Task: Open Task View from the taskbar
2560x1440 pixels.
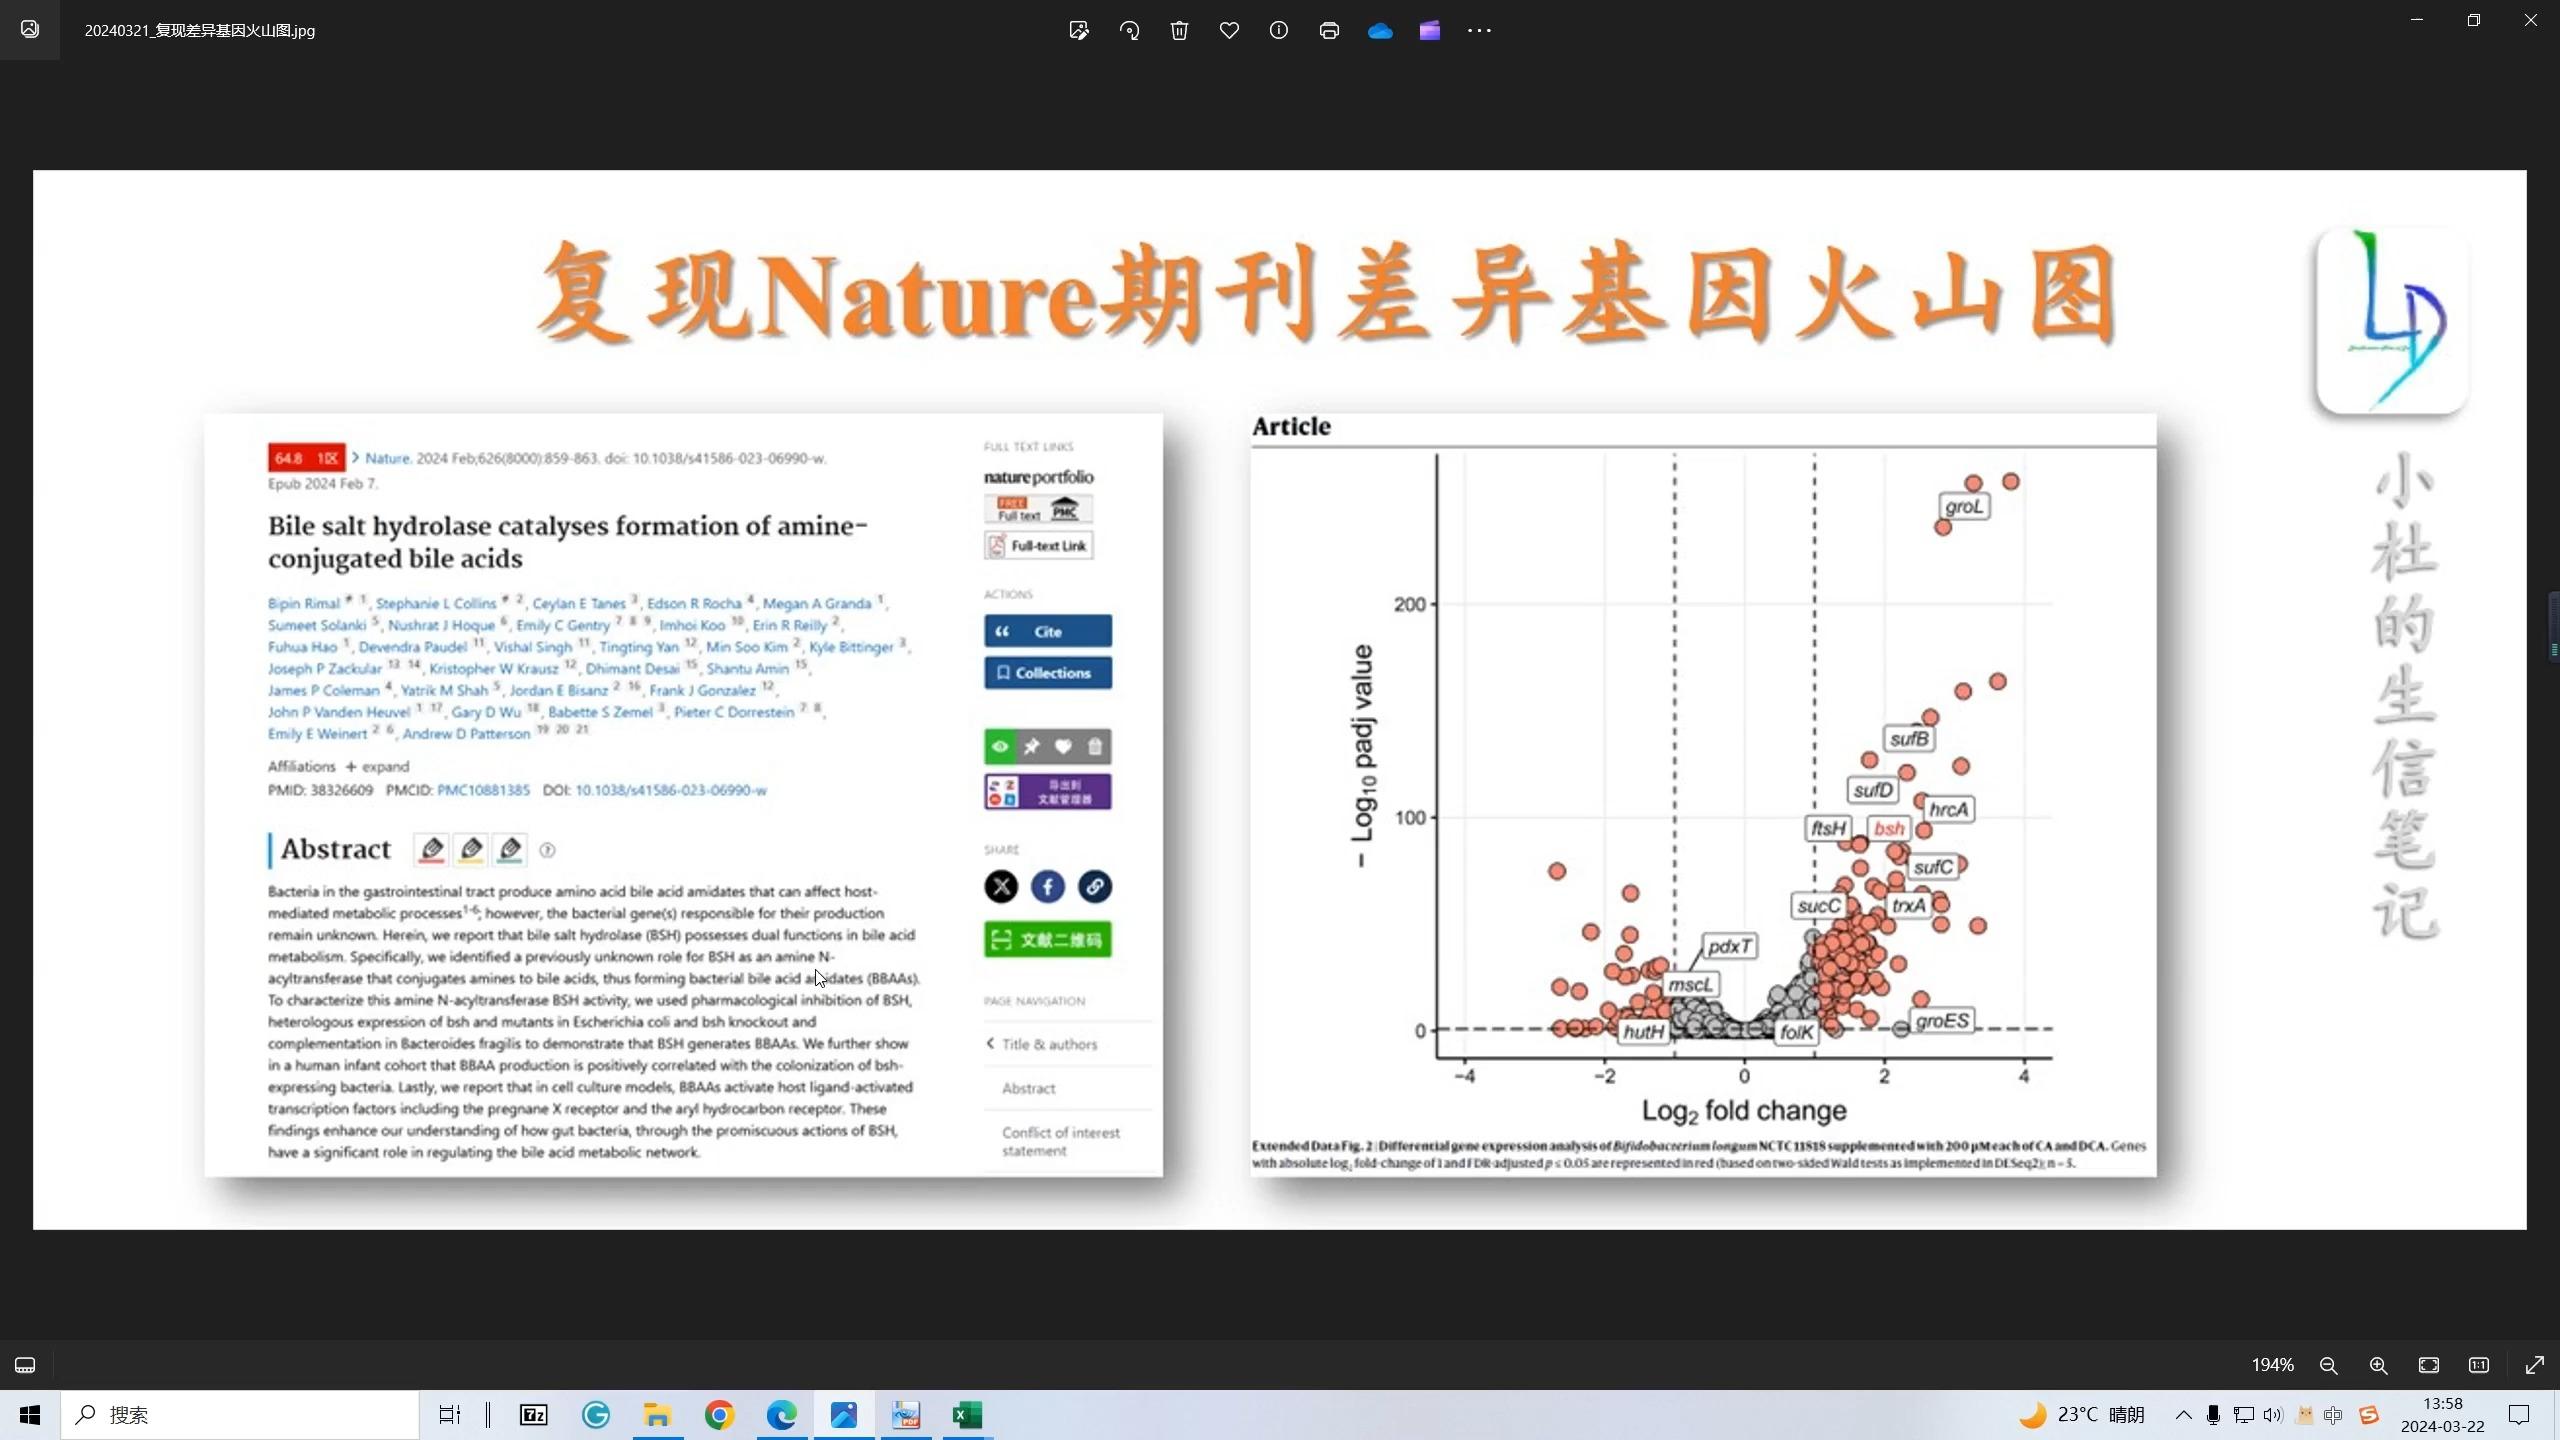Action: [x=448, y=1414]
